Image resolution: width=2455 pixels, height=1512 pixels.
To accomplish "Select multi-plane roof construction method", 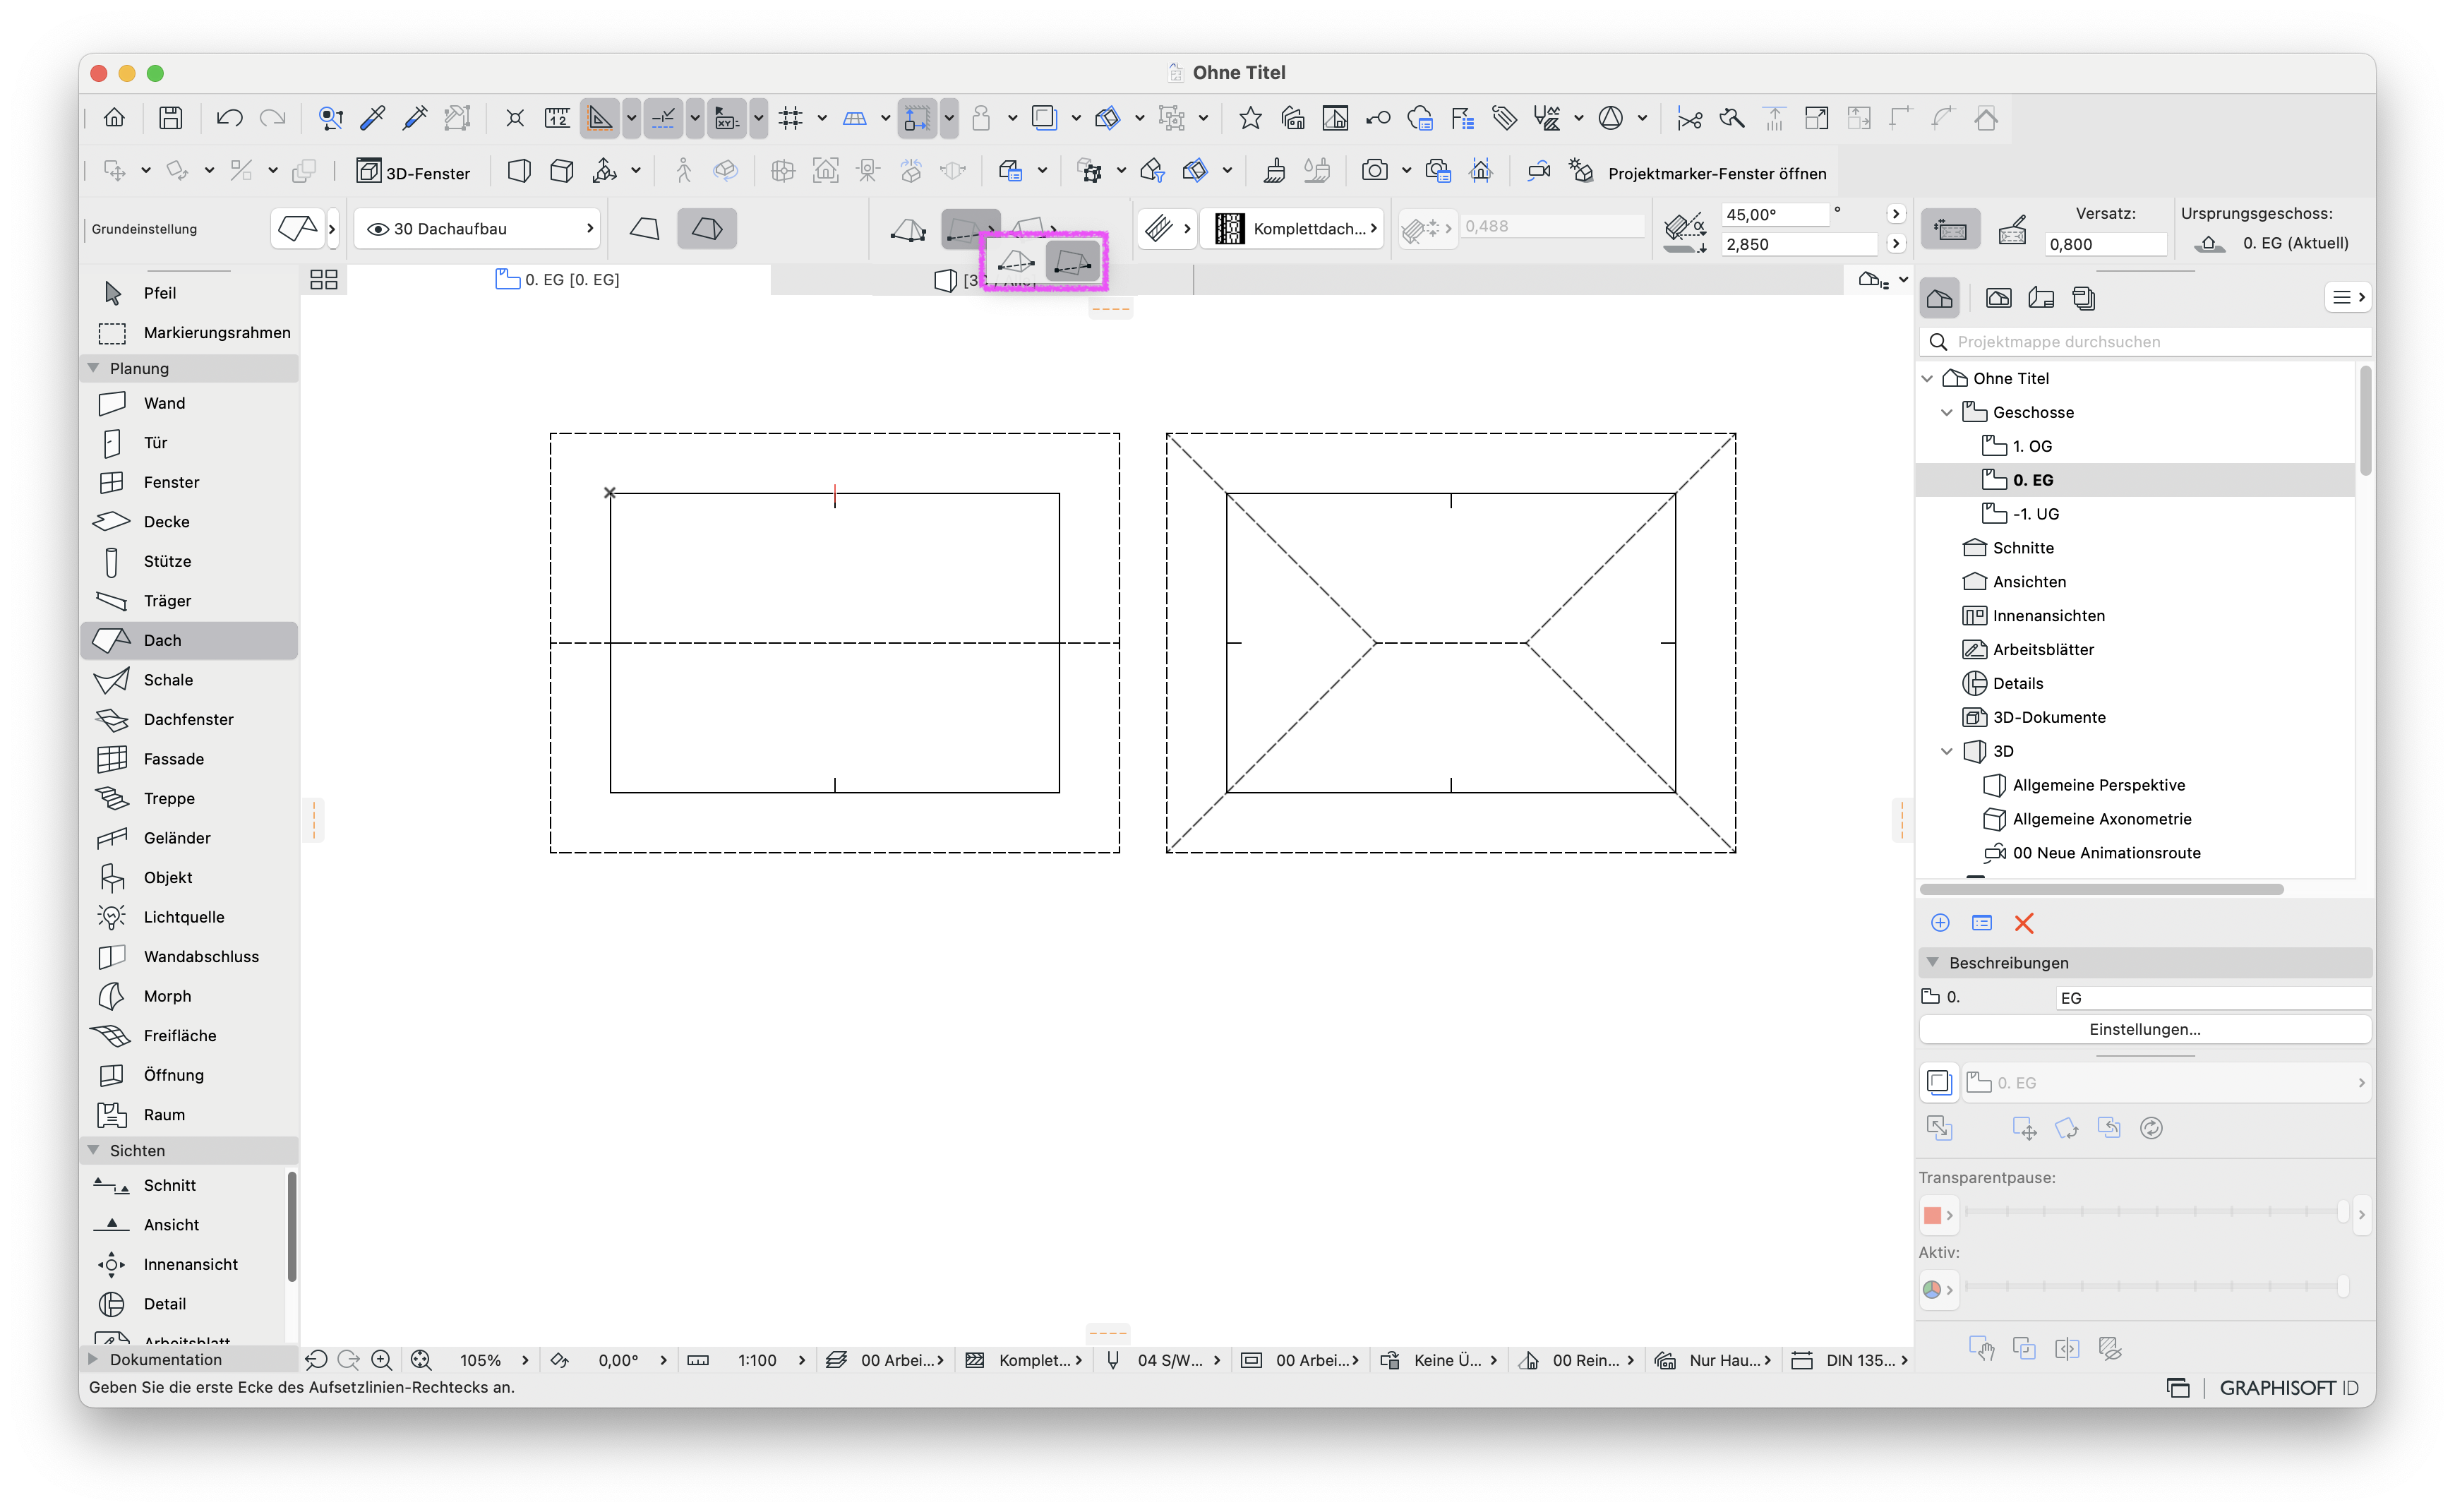I will click(707, 229).
